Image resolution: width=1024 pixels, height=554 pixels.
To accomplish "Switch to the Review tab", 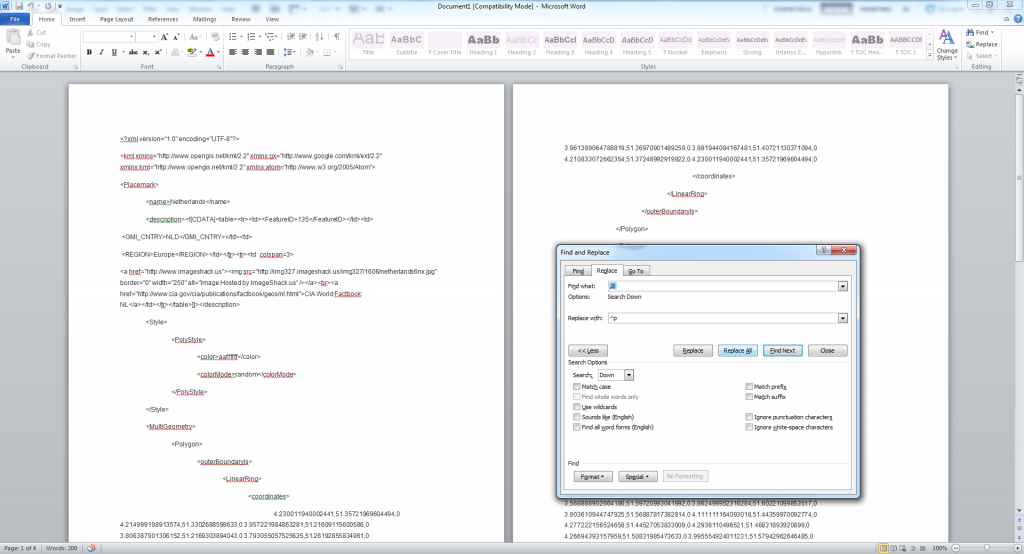I will click(x=241, y=20).
